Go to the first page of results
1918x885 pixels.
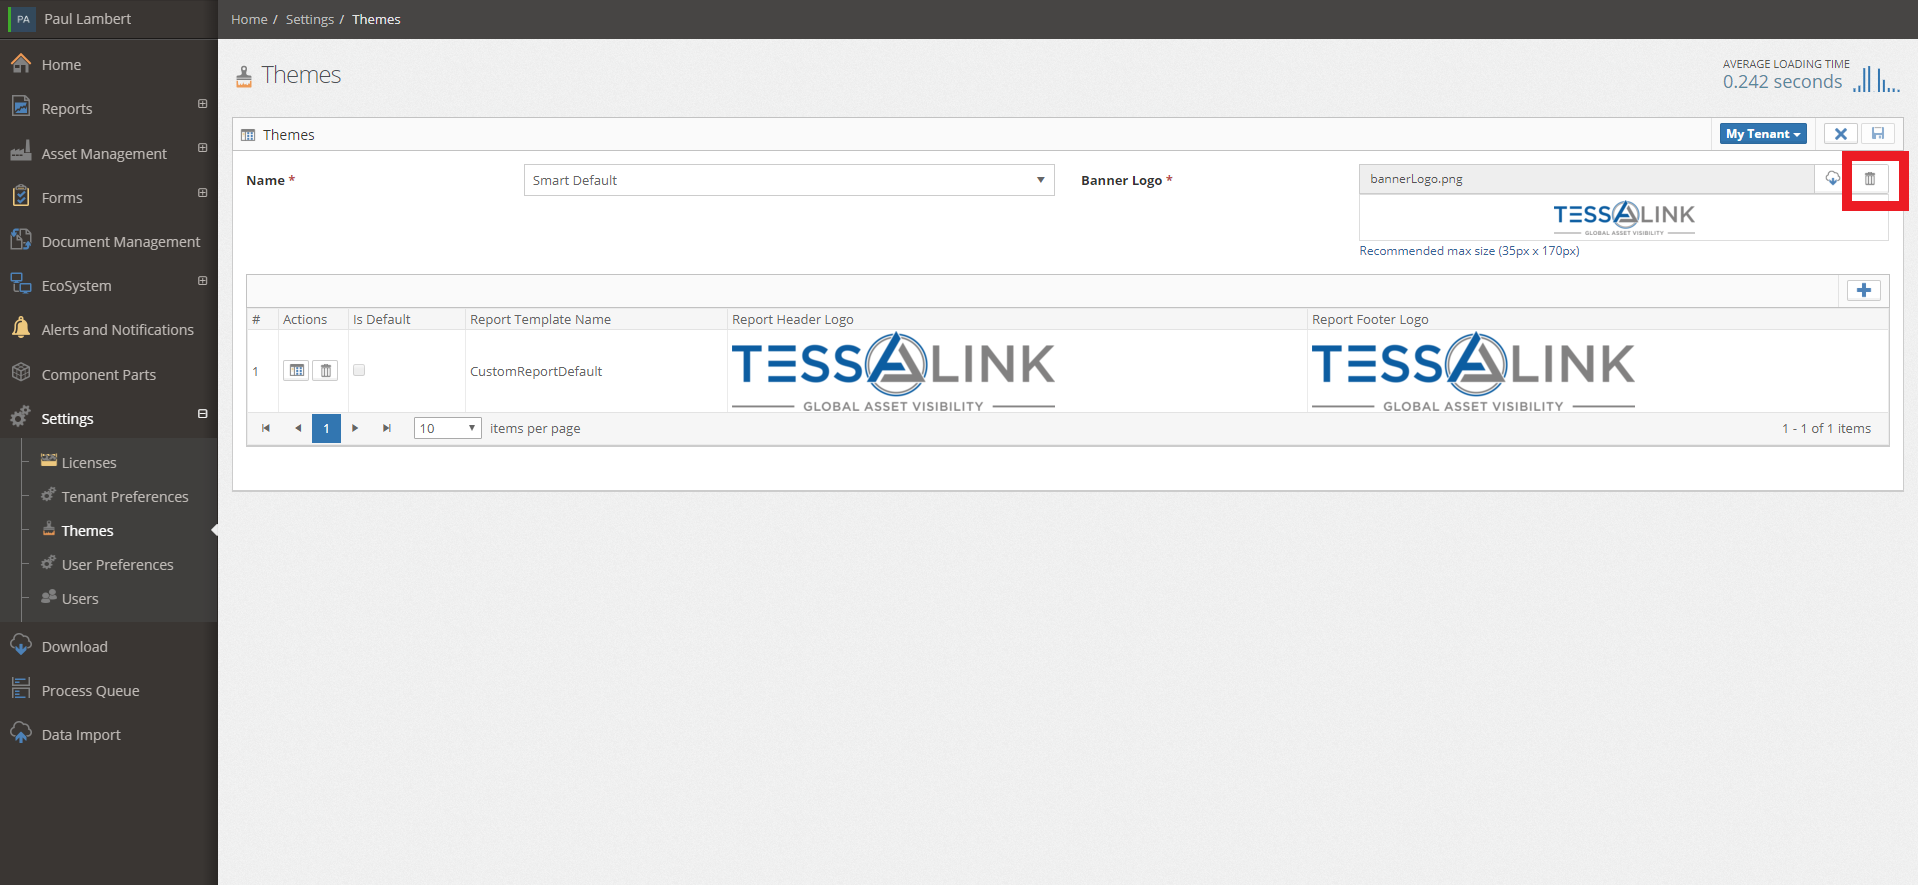pos(266,428)
